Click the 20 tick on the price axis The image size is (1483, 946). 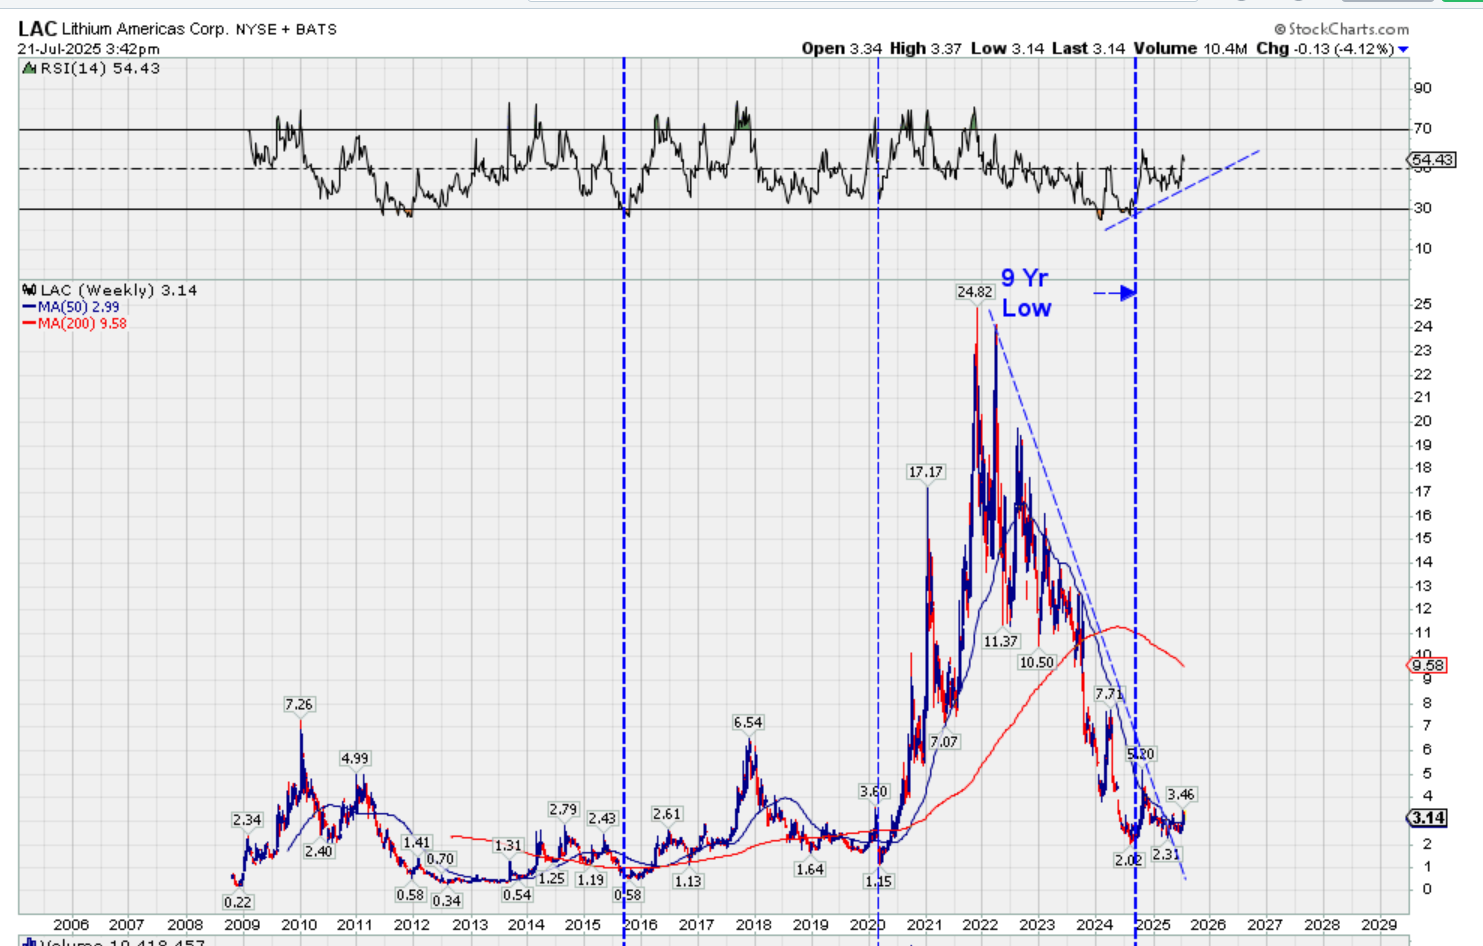[x=1422, y=421]
